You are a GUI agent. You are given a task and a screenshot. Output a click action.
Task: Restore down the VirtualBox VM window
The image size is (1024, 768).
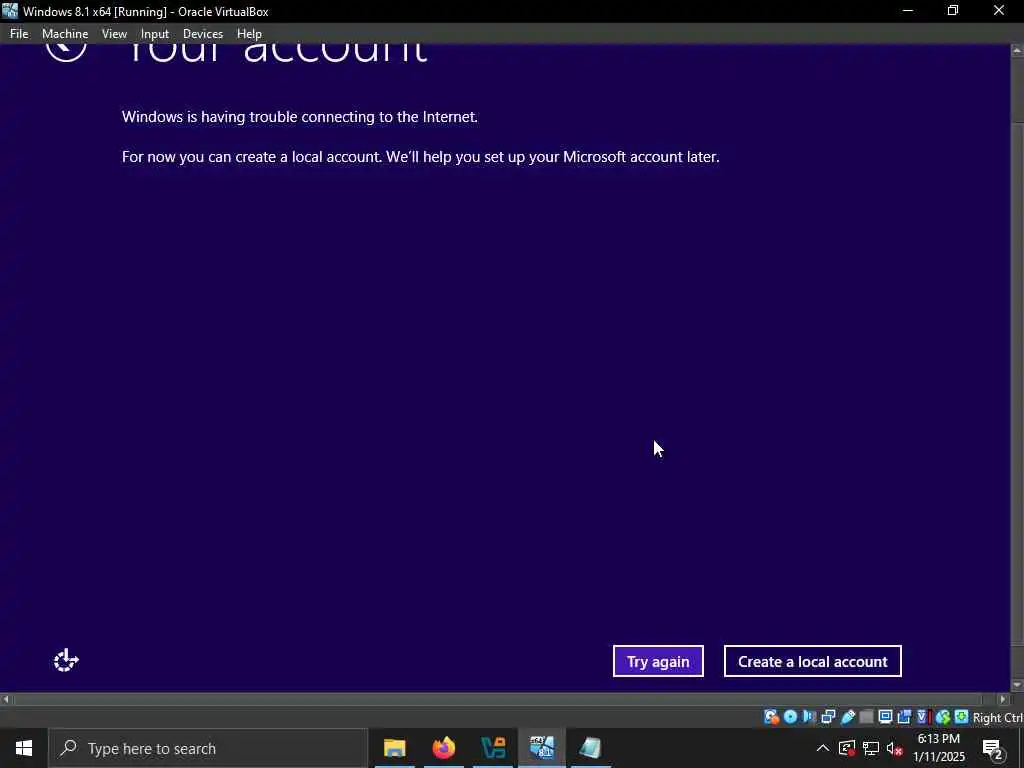[x=953, y=11]
